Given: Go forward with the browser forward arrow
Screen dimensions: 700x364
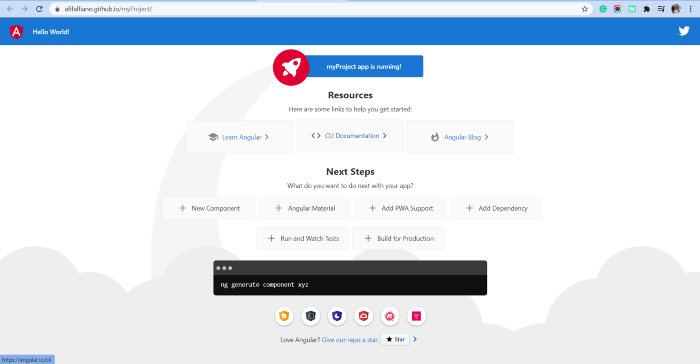Looking at the screenshot, I should pyautogui.click(x=25, y=9).
